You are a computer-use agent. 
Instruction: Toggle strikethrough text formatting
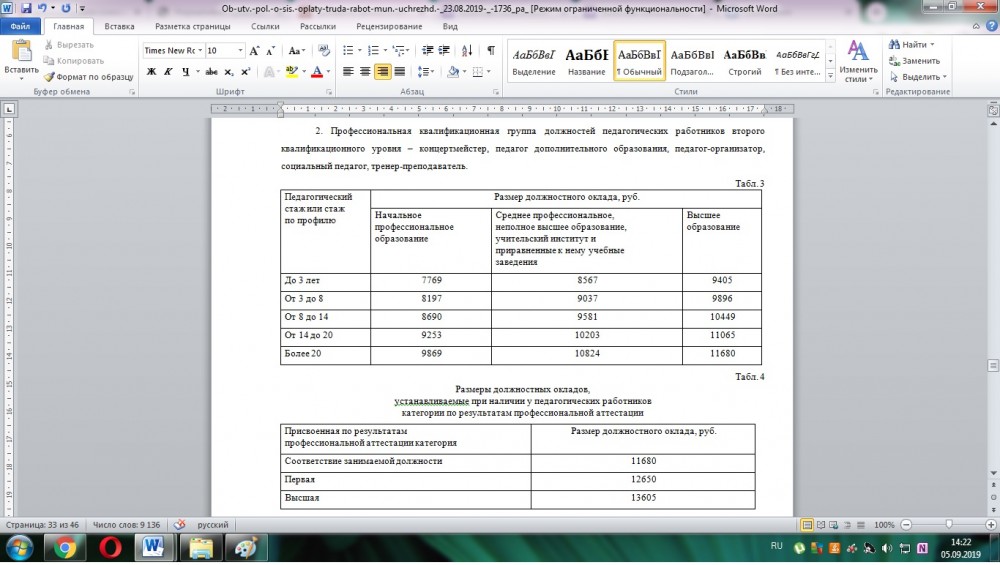click(x=211, y=72)
